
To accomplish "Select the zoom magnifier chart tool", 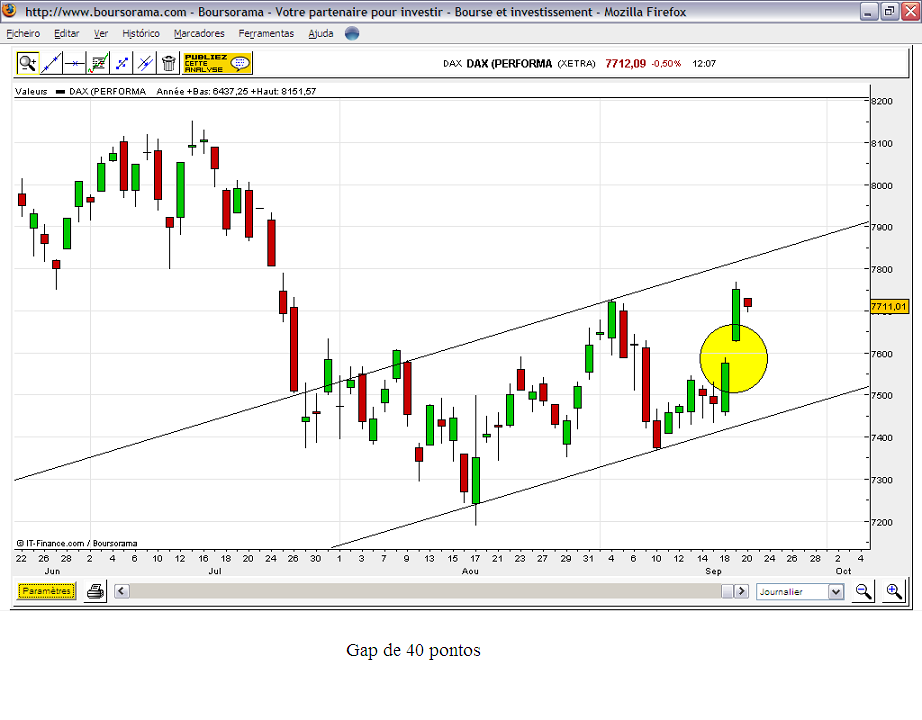I will pos(28,63).
